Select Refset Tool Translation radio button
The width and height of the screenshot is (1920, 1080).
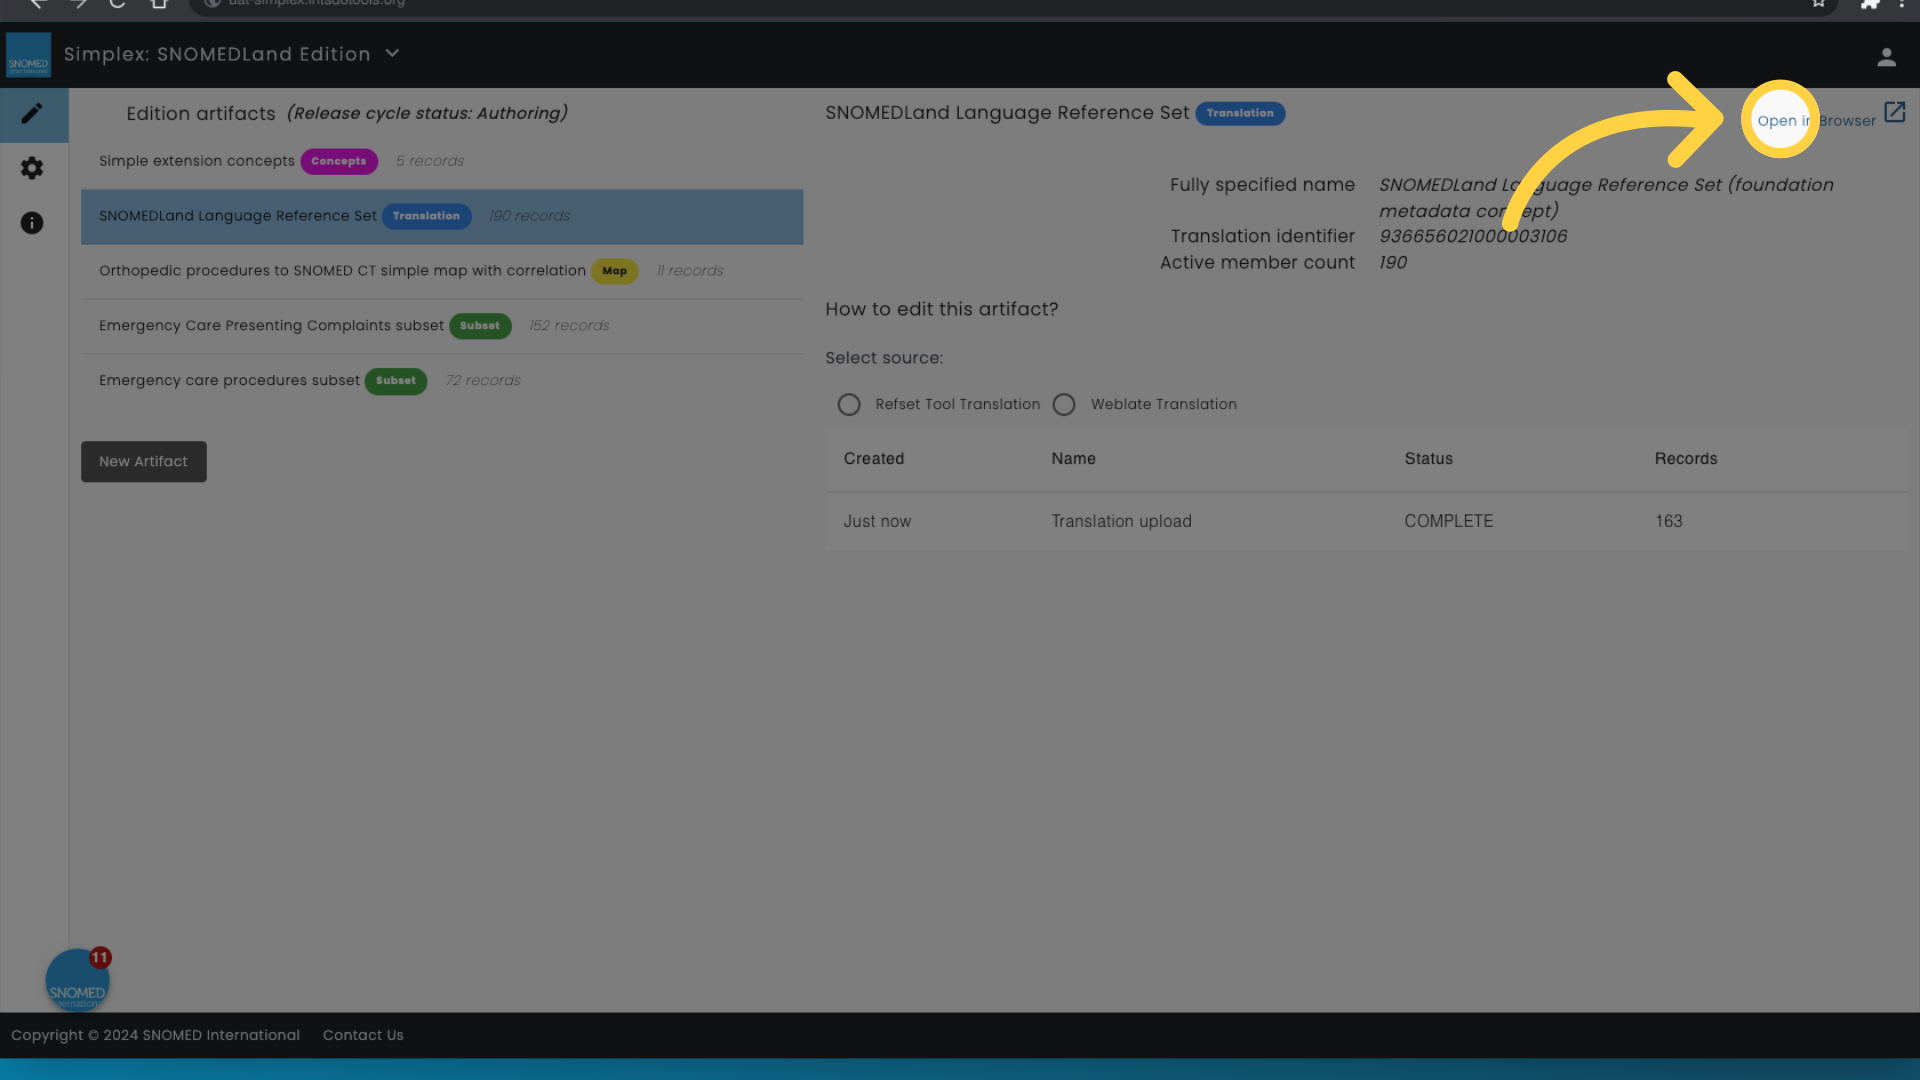click(849, 404)
